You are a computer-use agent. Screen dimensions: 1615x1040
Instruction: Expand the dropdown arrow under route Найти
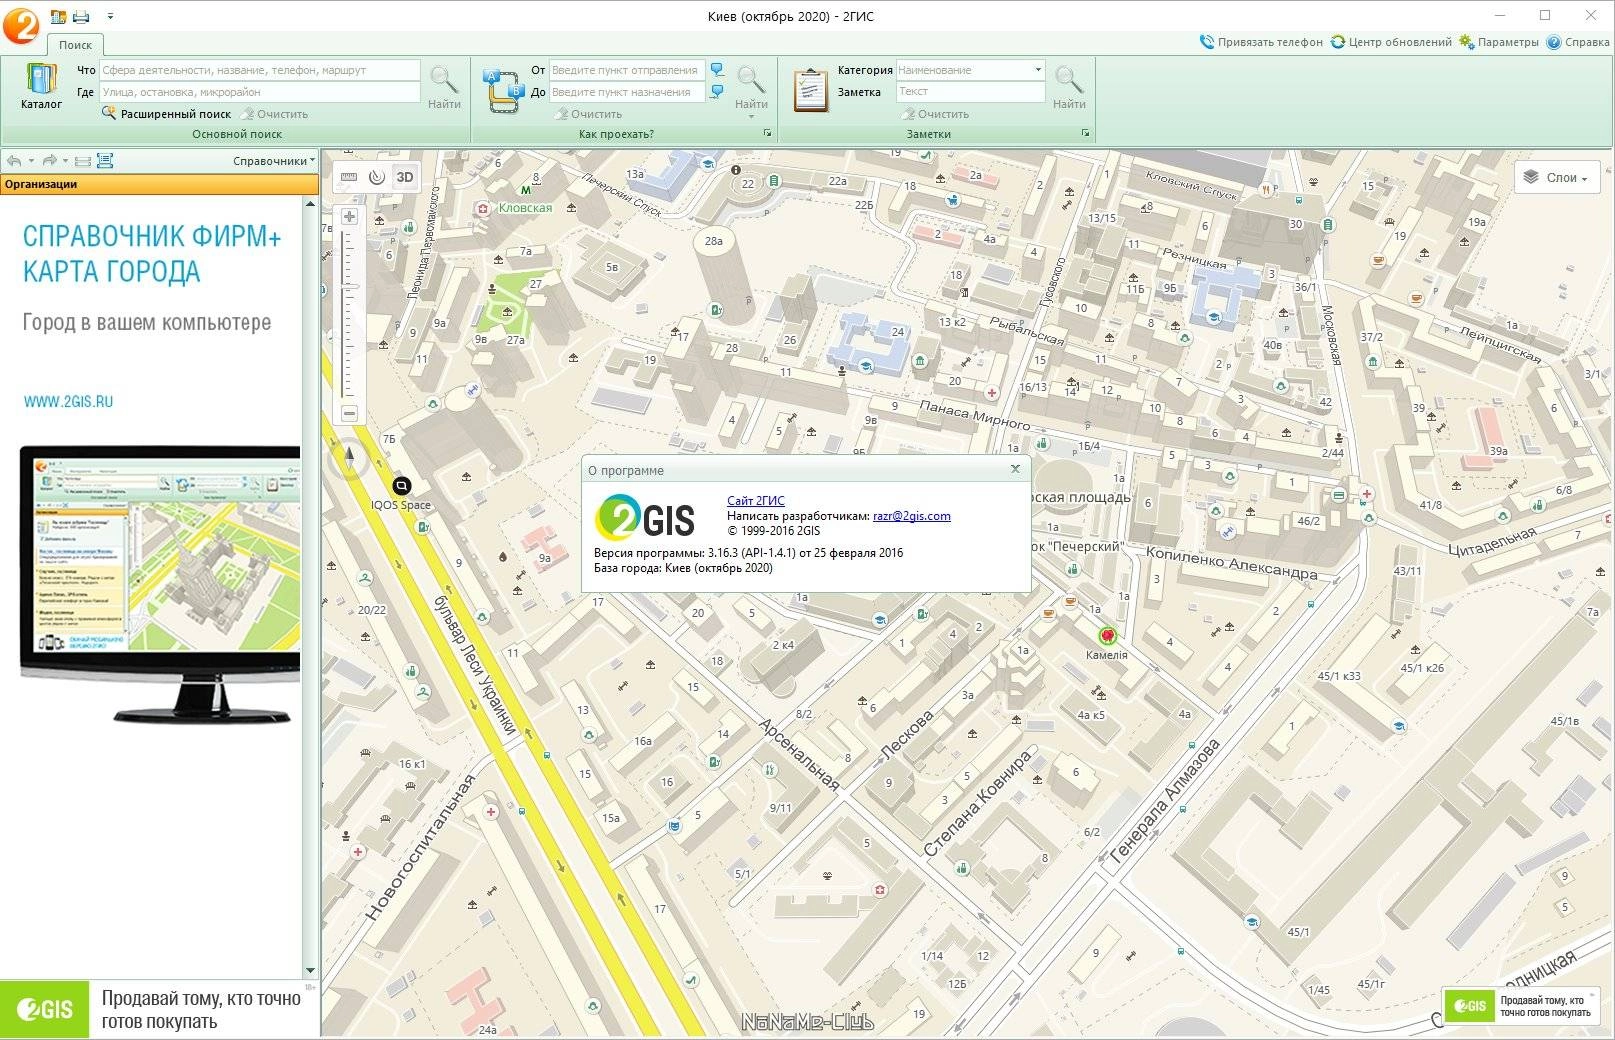tap(751, 117)
